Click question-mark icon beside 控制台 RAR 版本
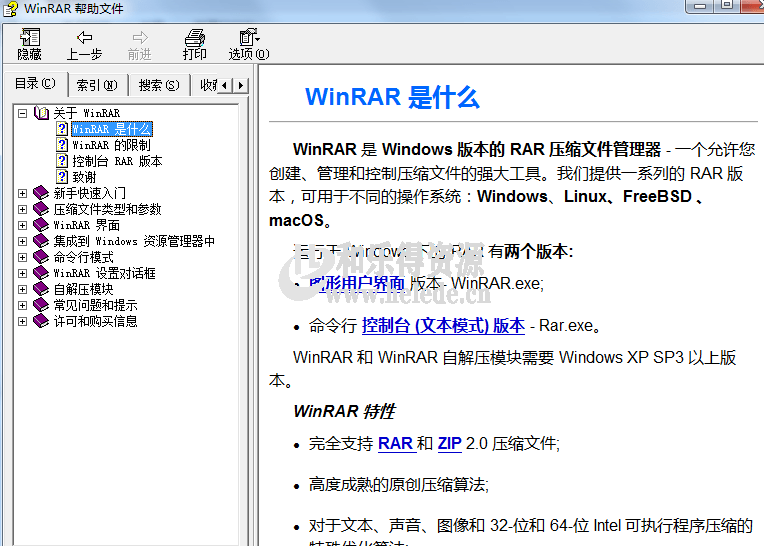This screenshot has width=764, height=546. (62, 161)
